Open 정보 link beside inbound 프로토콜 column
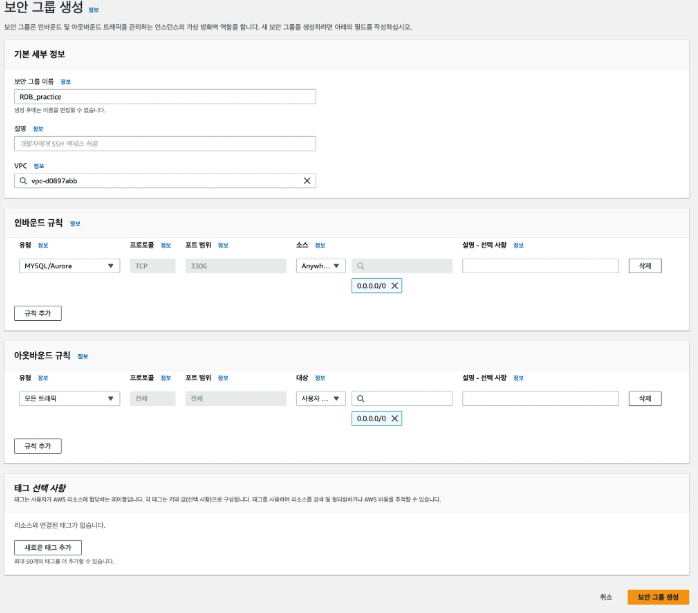 (x=166, y=245)
